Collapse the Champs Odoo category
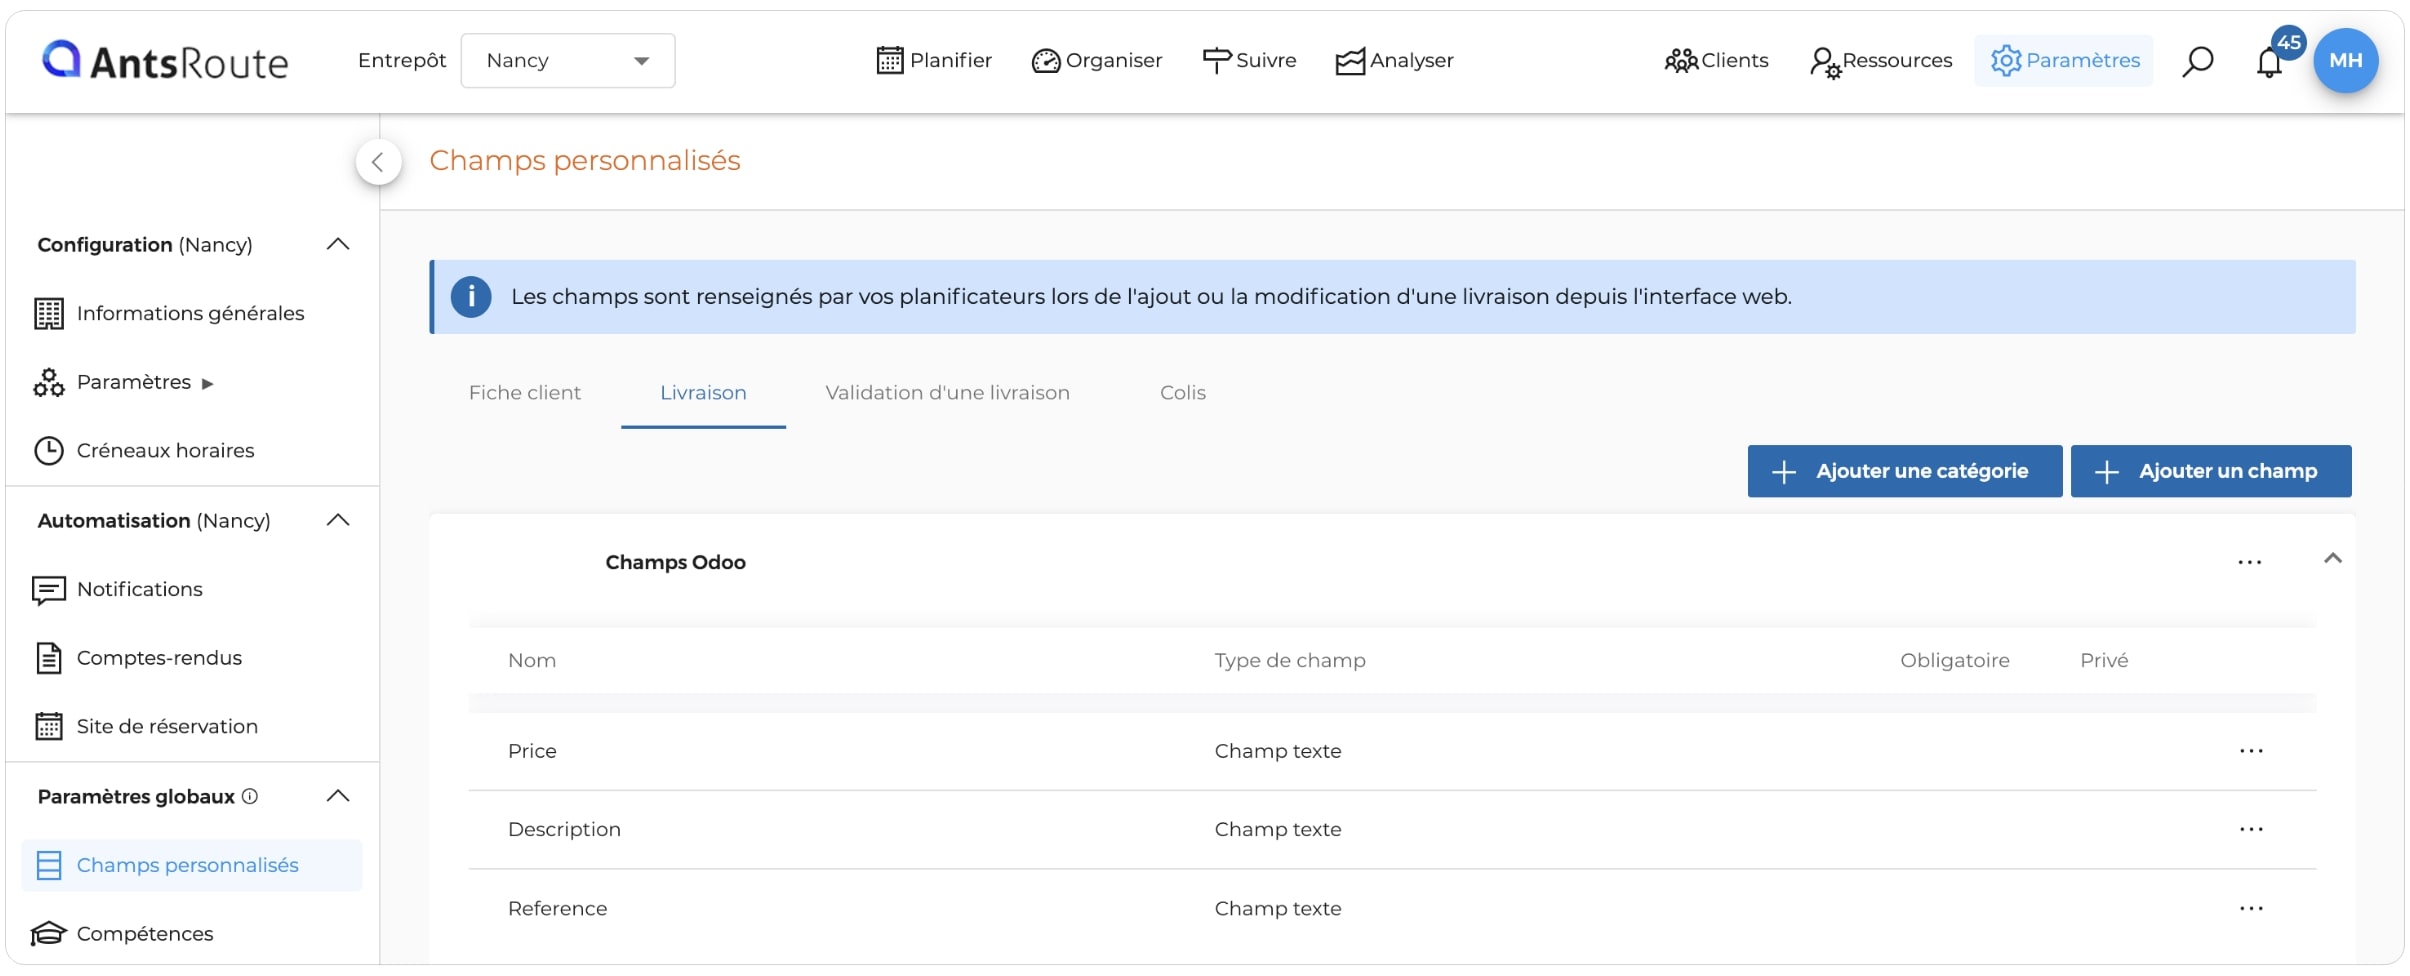Viewport: 2410px width, 976px height. (2333, 558)
